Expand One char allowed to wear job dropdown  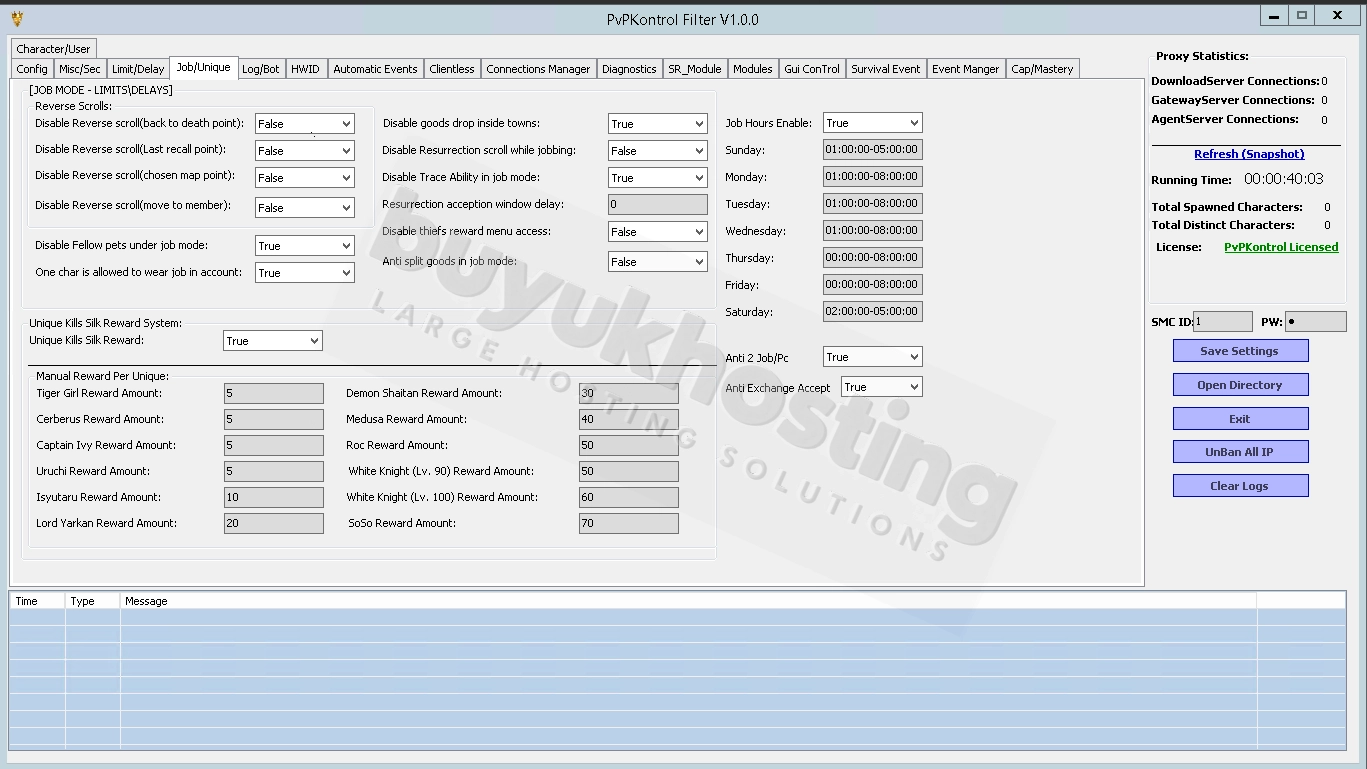(x=304, y=273)
